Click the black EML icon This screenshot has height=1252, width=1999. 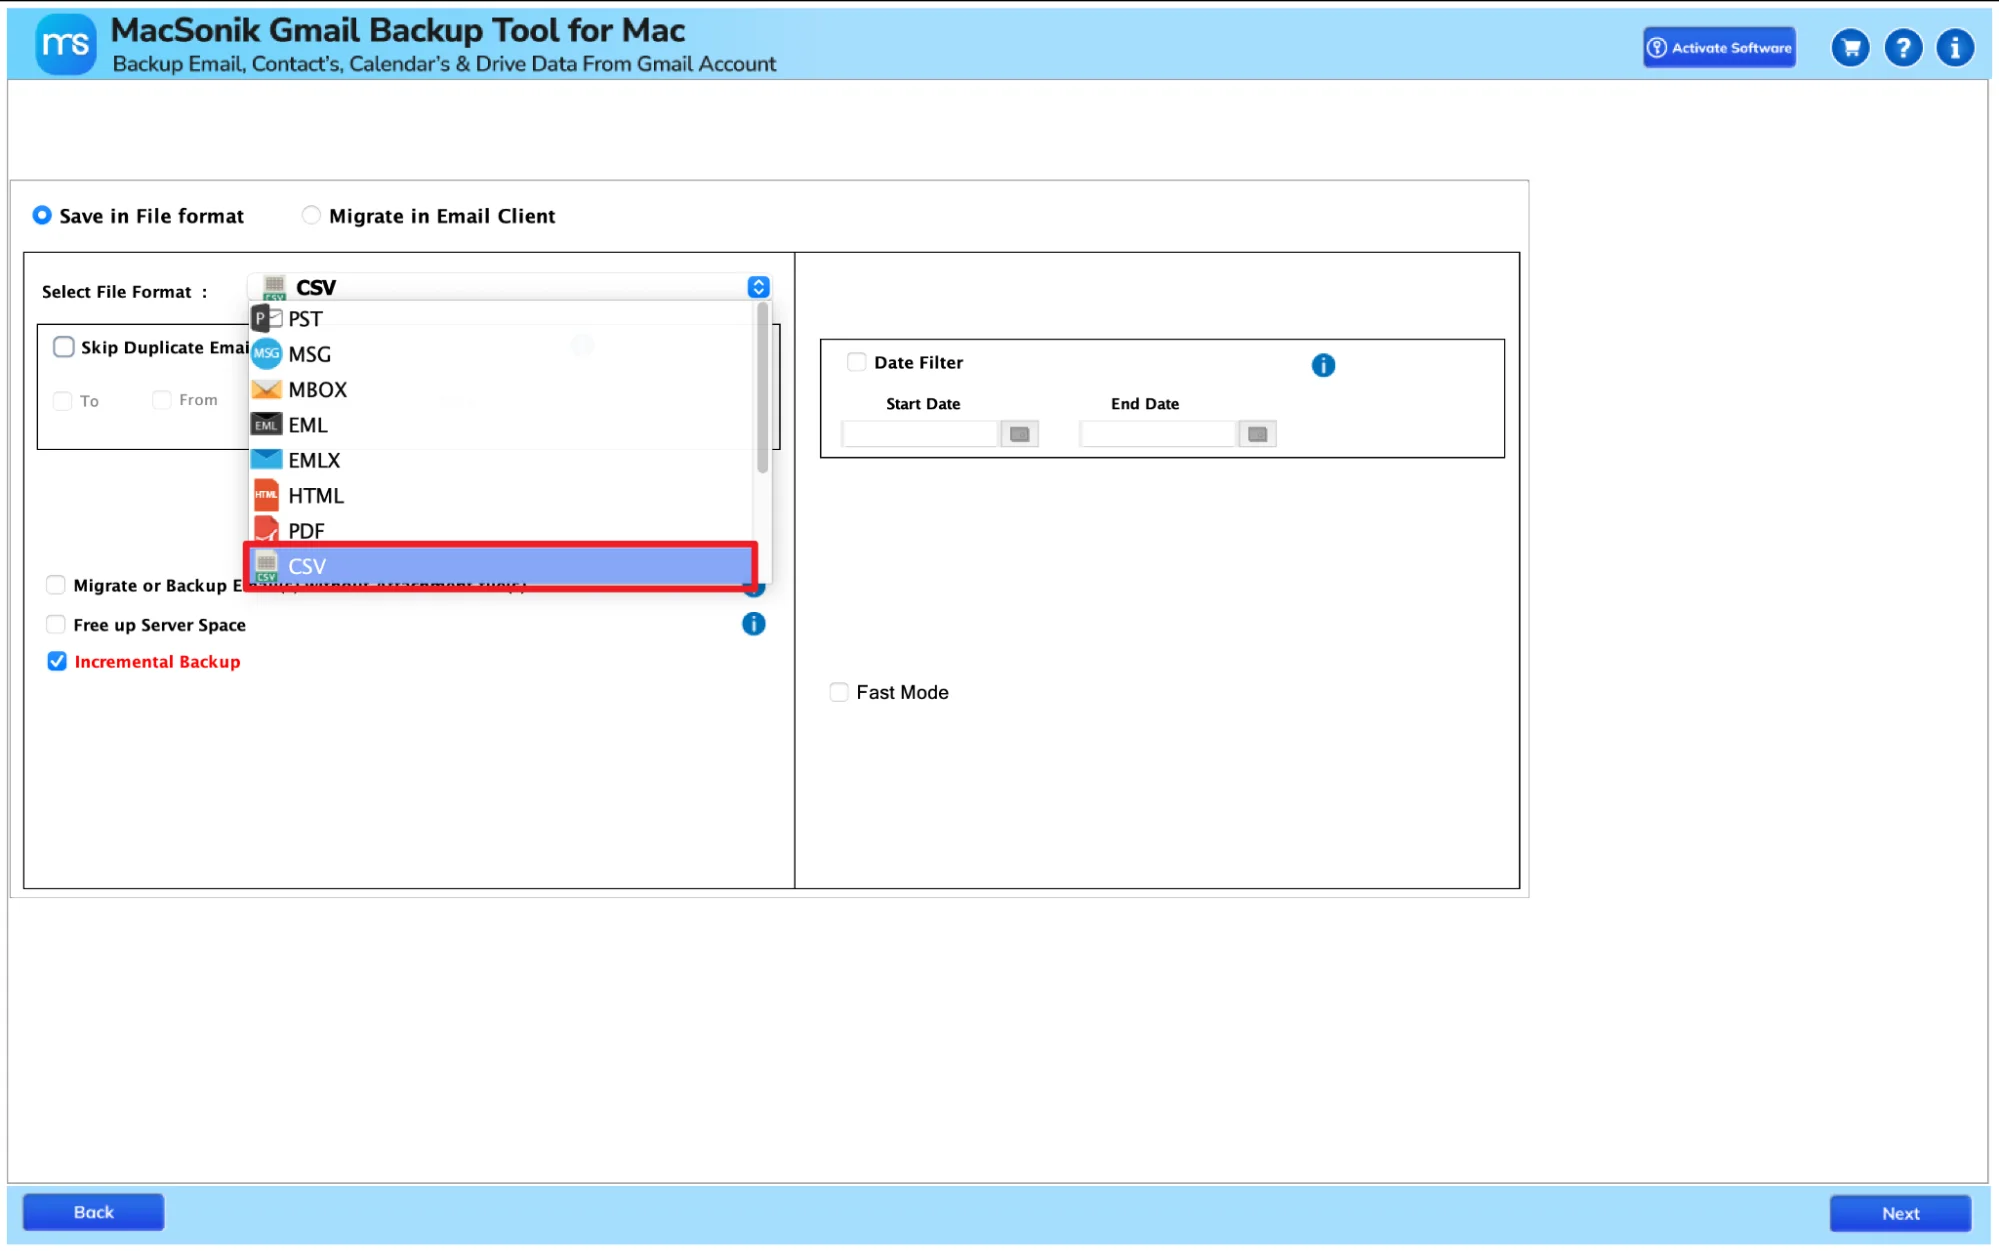266,425
